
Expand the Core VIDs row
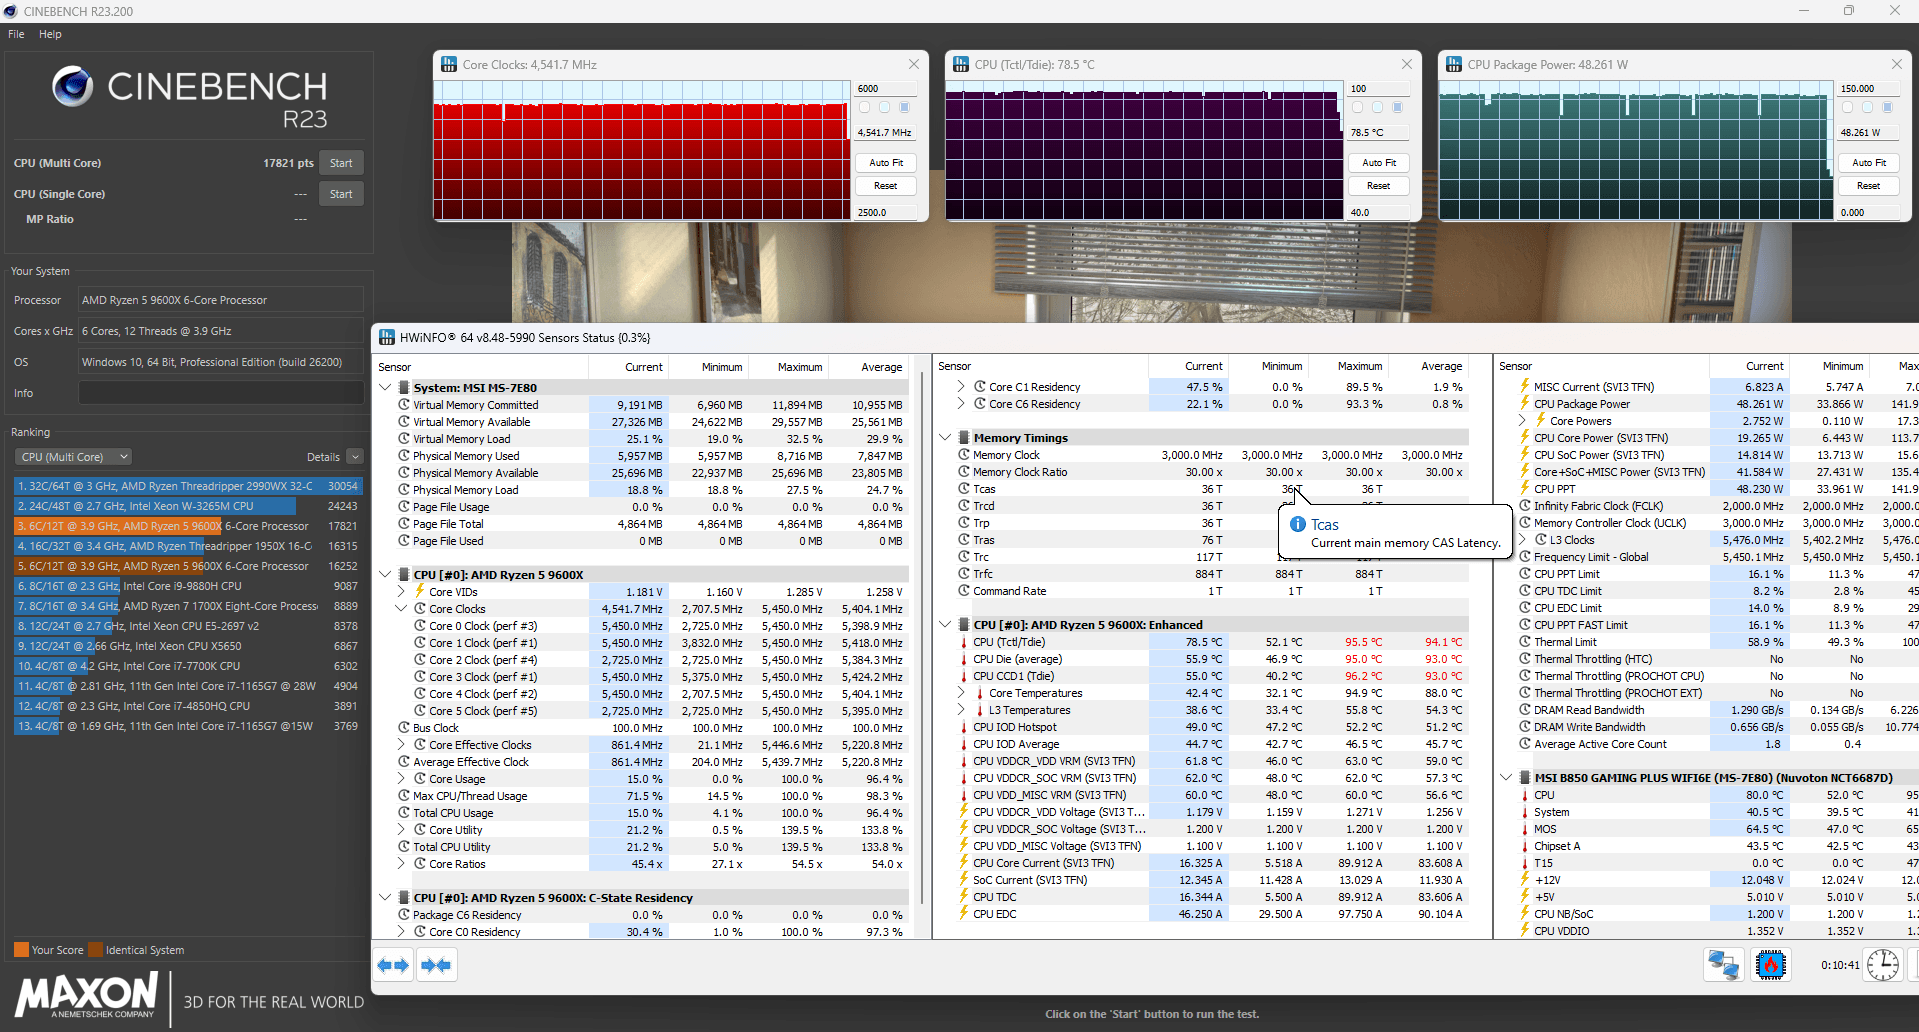401,592
